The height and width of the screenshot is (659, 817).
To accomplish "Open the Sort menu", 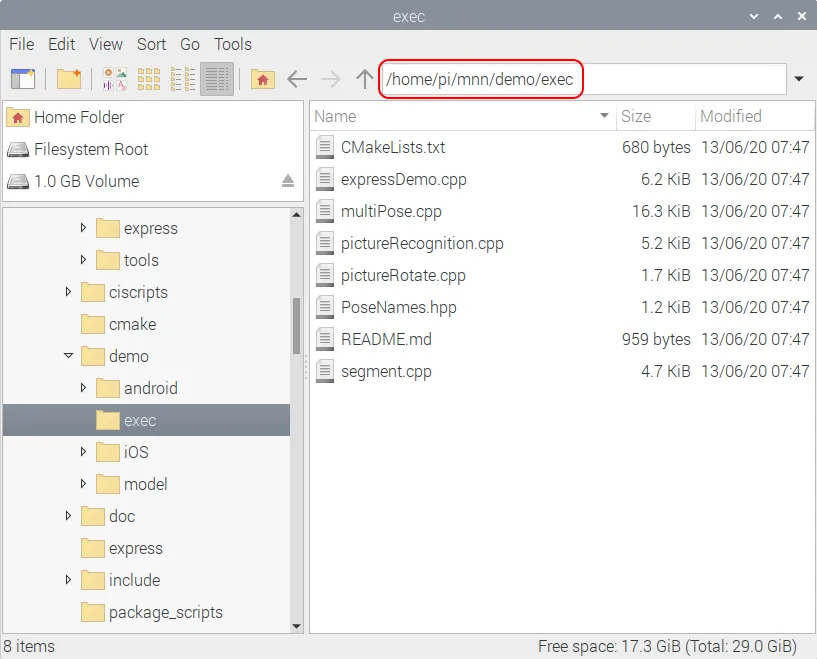I will pyautogui.click(x=152, y=44).
